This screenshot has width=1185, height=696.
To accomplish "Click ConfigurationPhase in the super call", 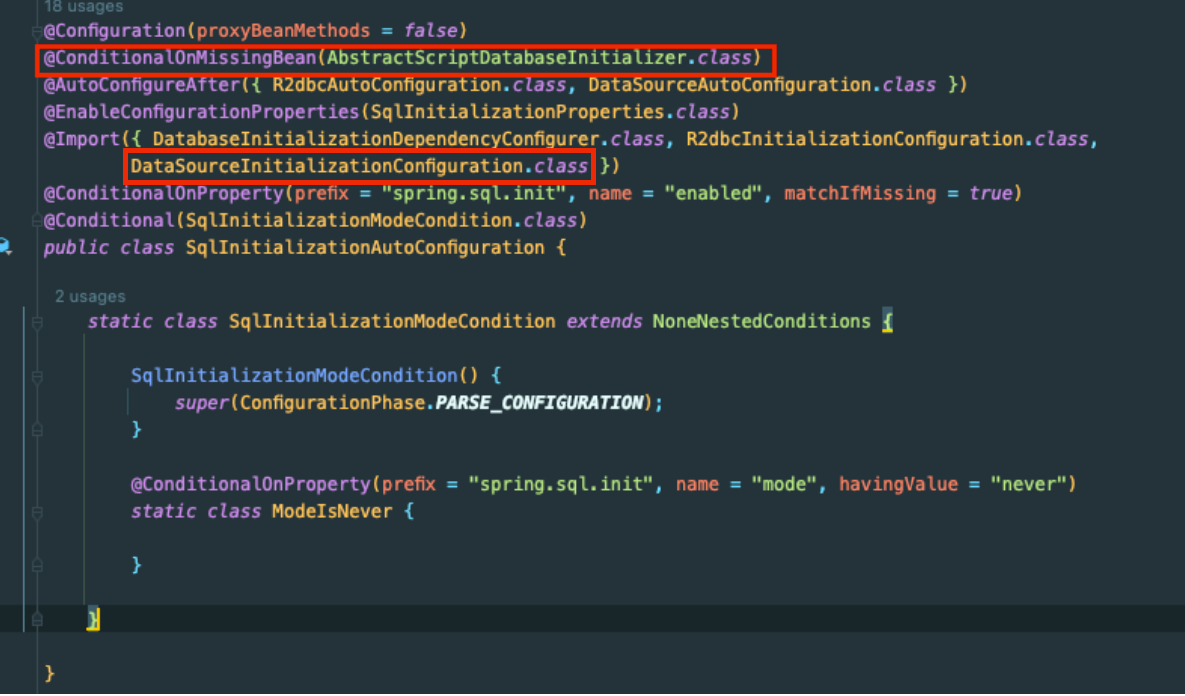I will pos(333,403).
